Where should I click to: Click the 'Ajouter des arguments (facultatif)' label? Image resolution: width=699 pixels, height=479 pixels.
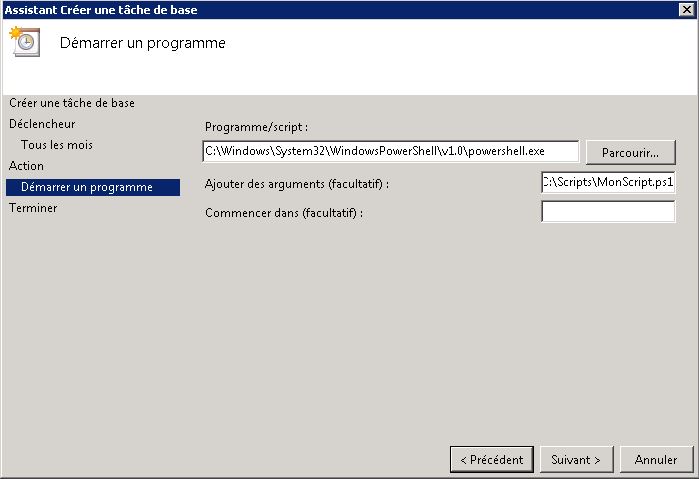coord(297,184)
